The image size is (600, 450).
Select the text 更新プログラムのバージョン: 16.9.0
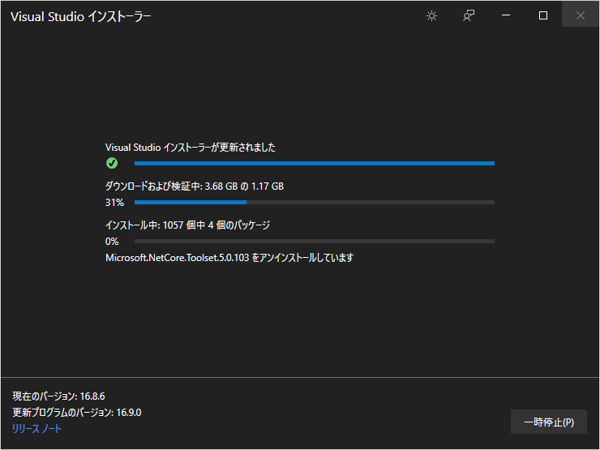(x=77, y=412)
